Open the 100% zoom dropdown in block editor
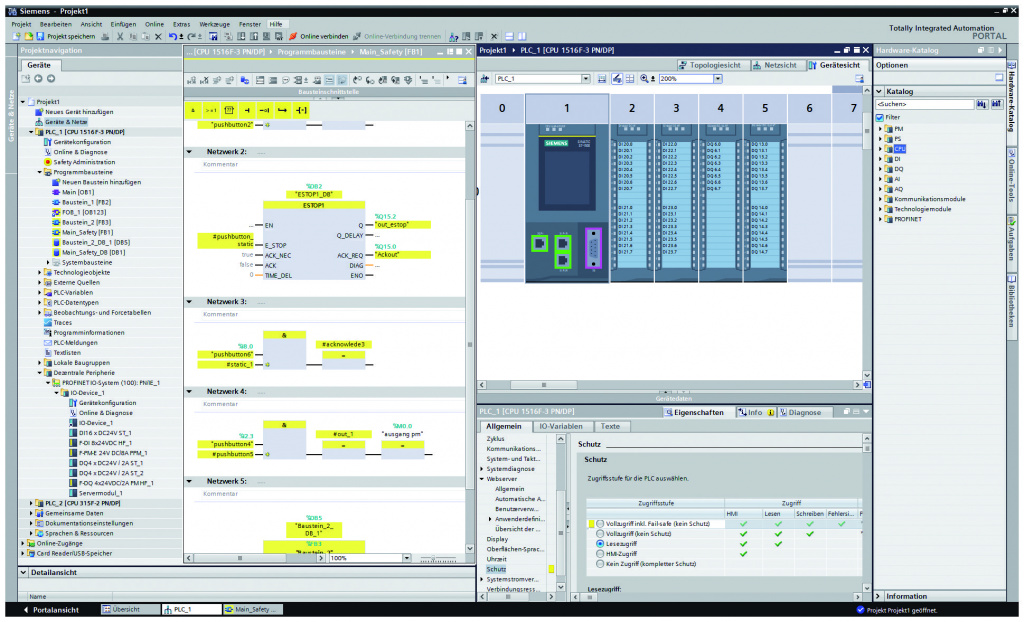Viewport: 1024px width, 622px height. [x=407, y=559]
